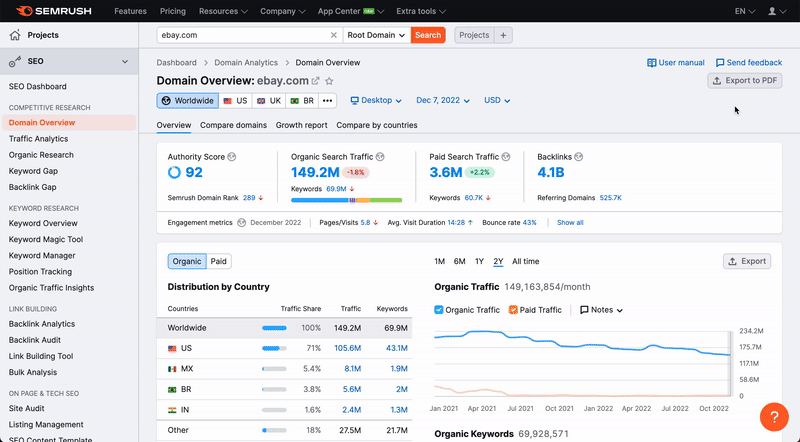Click the US flag icon in table
The image size is (800, 442).
coord(172,349)
